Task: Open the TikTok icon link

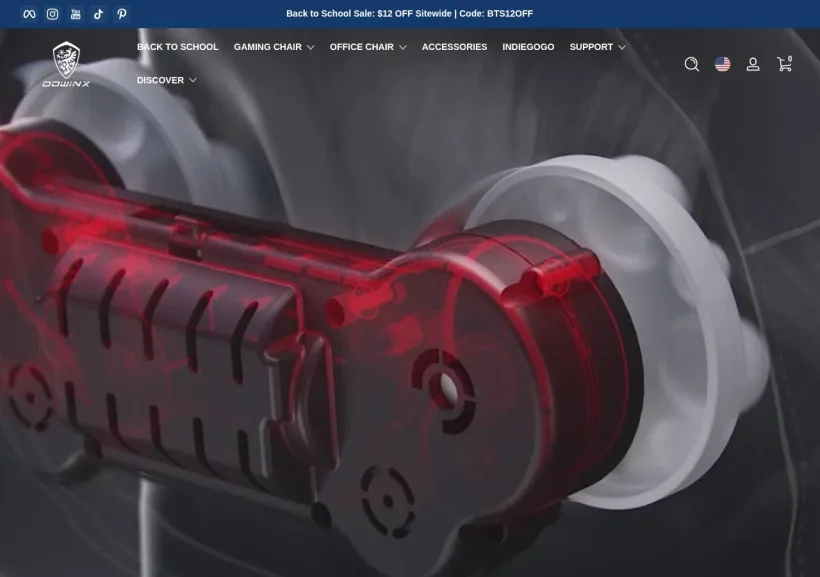Action: 99,14
